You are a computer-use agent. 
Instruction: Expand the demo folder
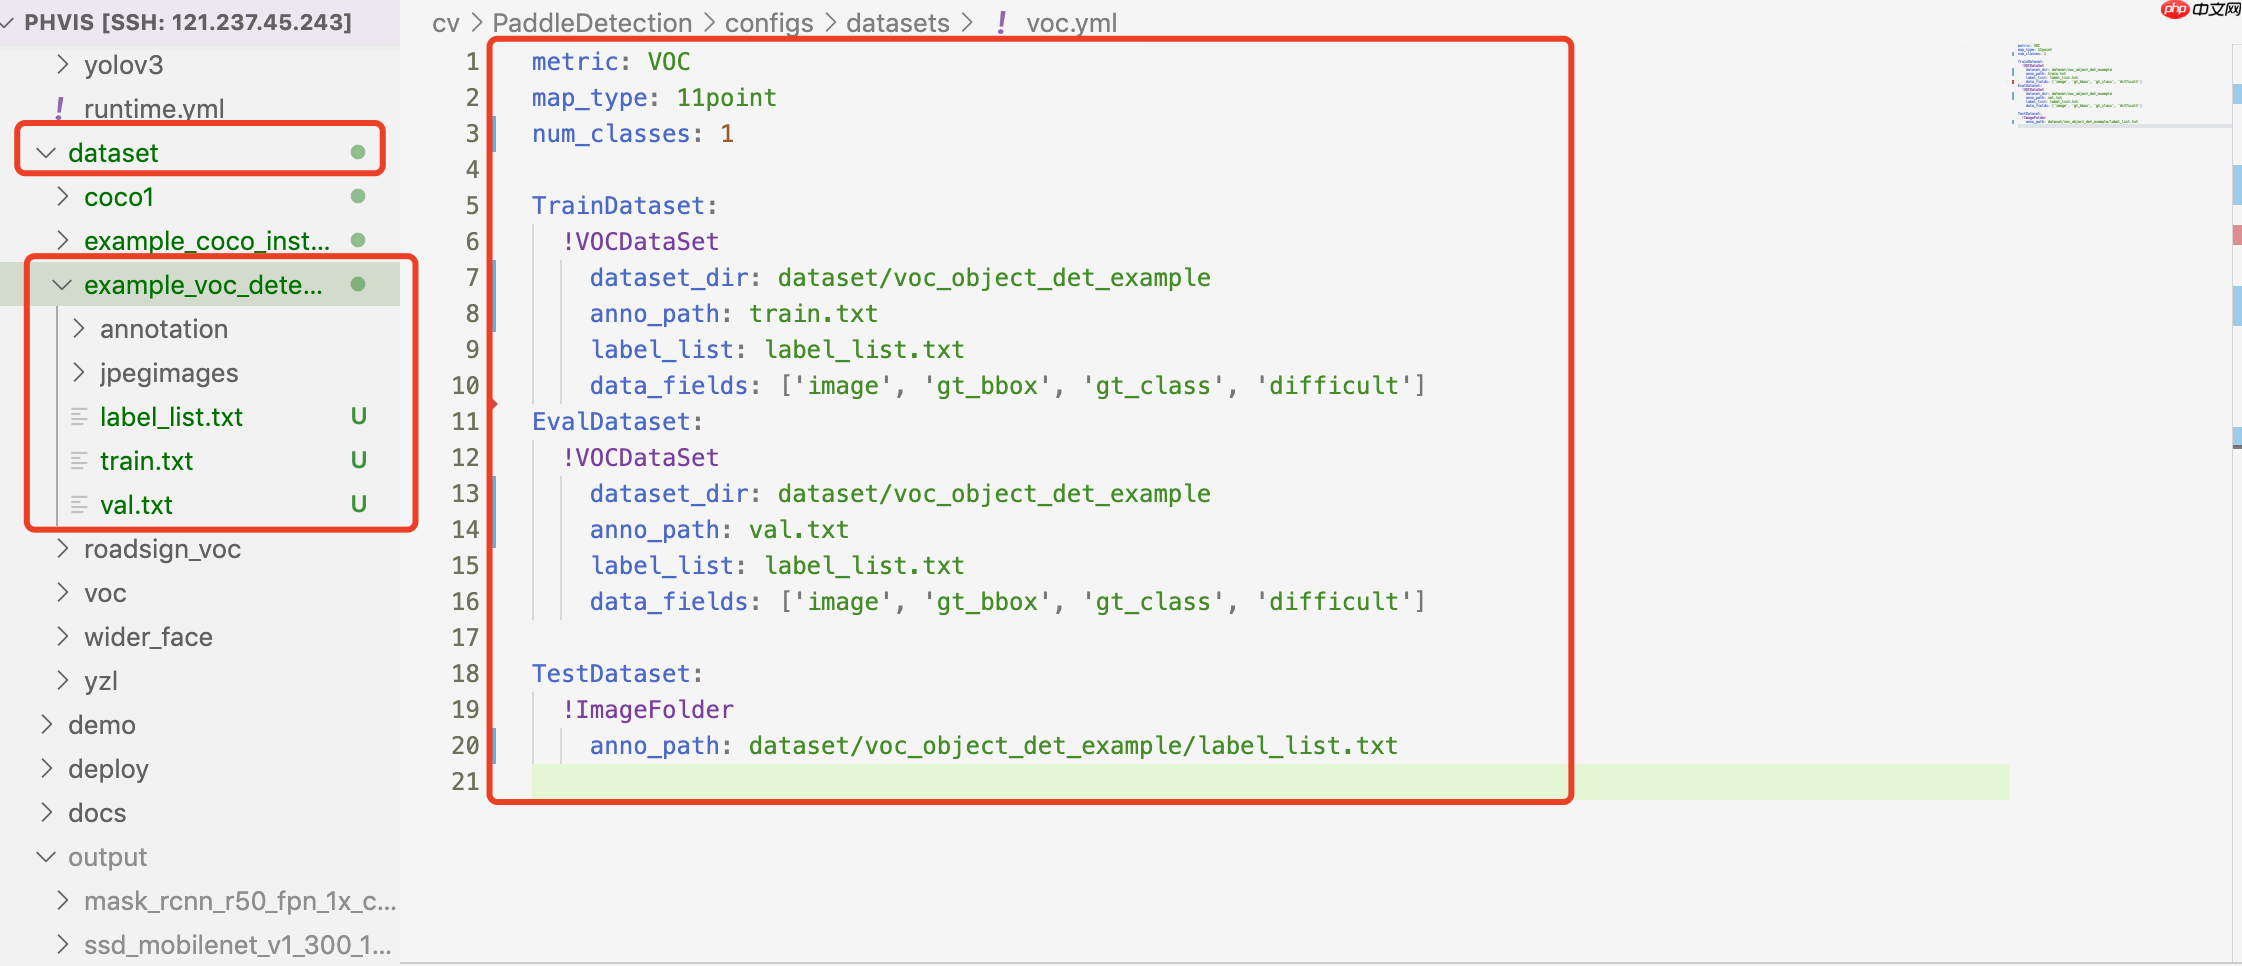pos(46,725)
